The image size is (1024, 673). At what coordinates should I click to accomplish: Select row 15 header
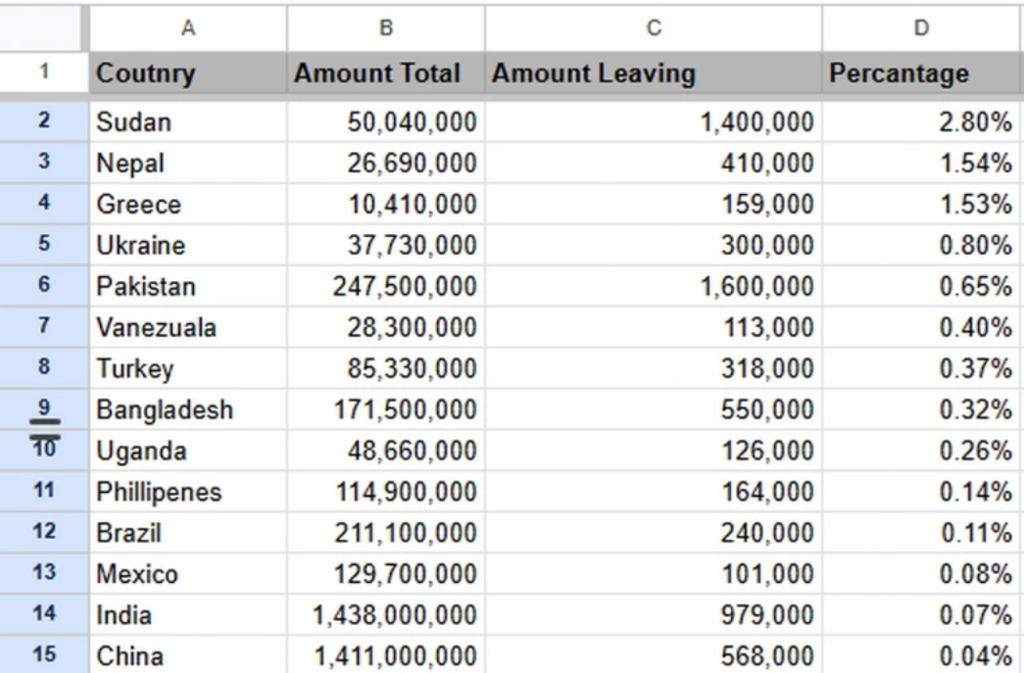pyautogui.click(x=44, y=655)
